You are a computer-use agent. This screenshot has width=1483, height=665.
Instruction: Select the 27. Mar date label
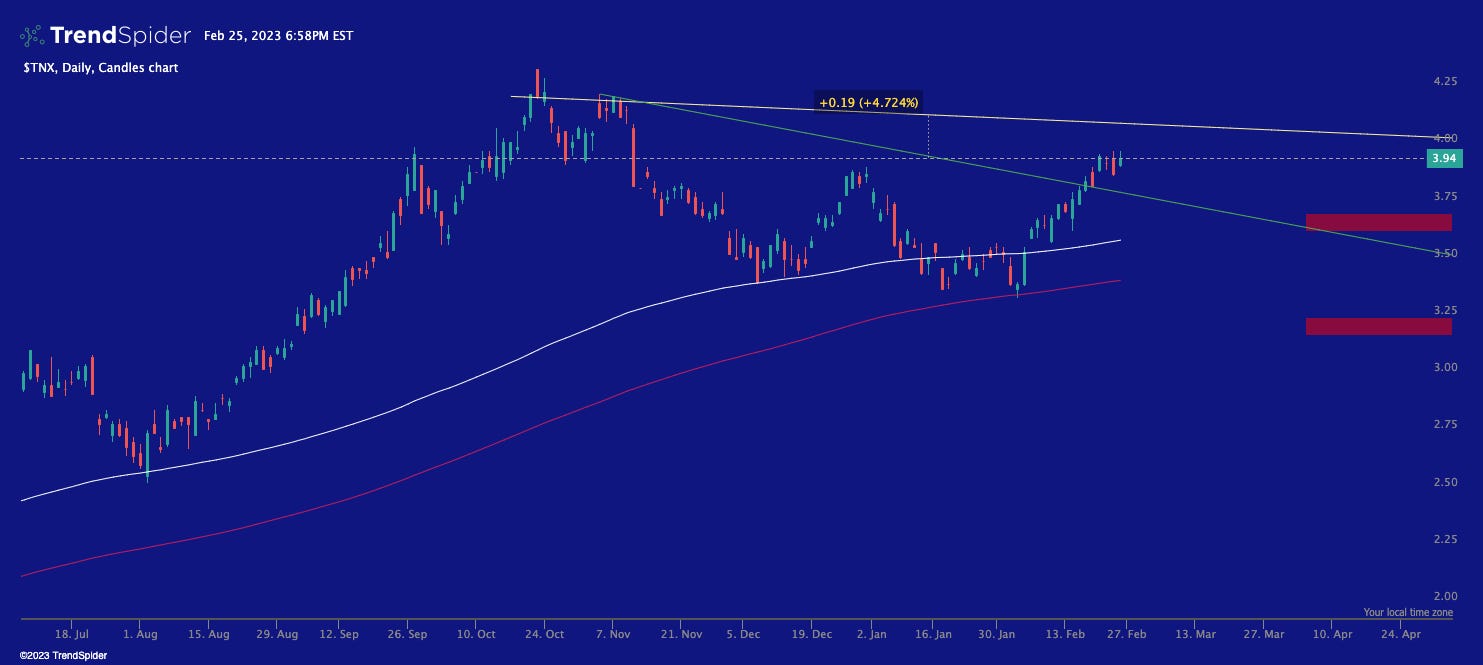[1263, 634]
